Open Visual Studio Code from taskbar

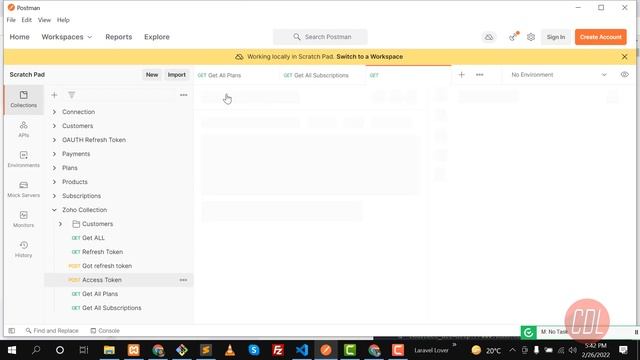click(x=302, y=350)
